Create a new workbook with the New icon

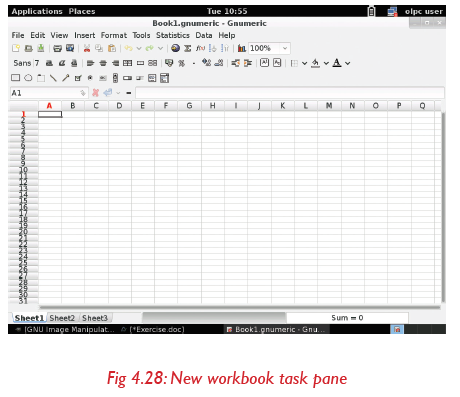[x=16, y=48]
